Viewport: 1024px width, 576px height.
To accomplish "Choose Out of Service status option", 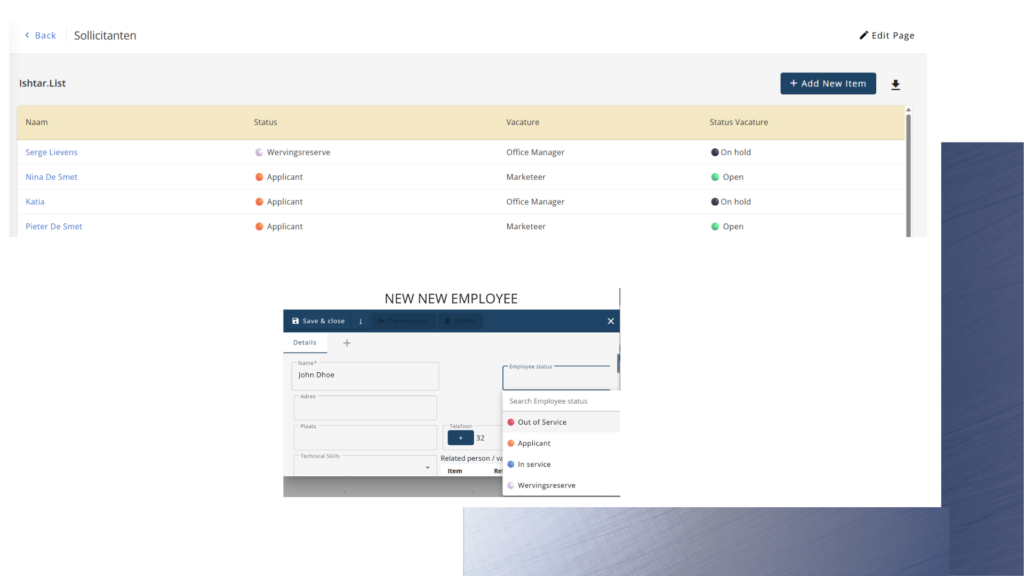I will pos(541,422).
